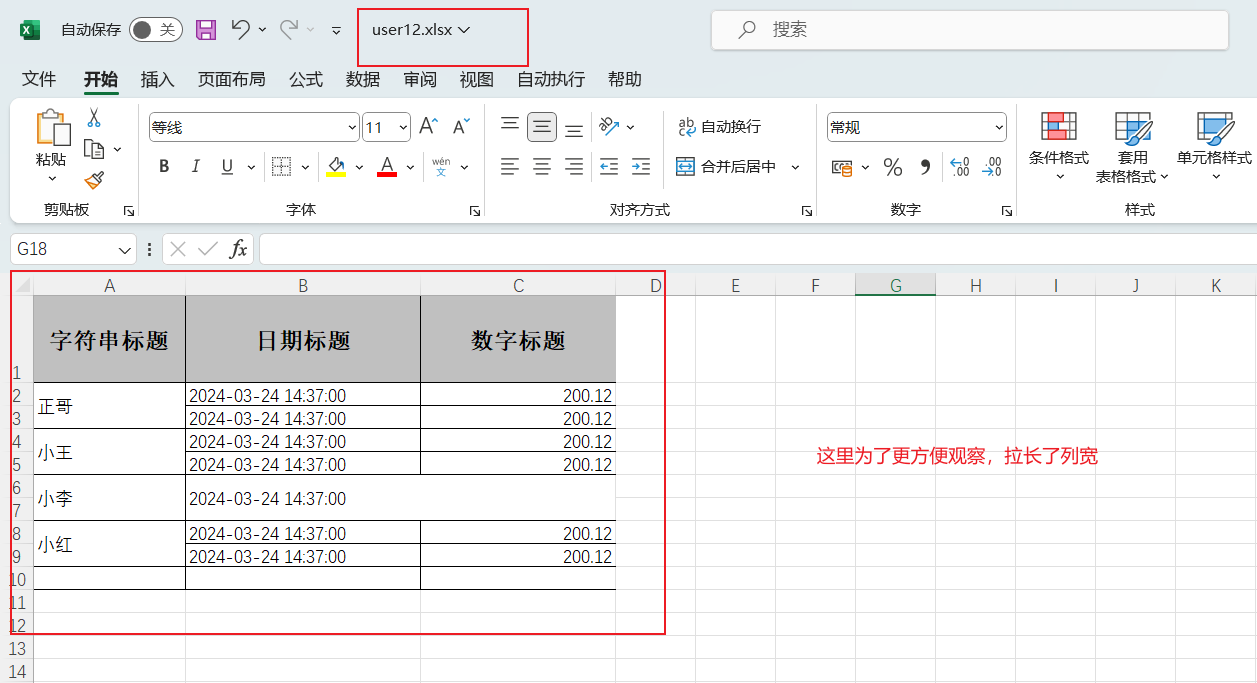Image resolution: width=1257 pixels, height=683 pixels.
Task: Click the Save floppy disk icon
Action: click(x=206, y=30)
